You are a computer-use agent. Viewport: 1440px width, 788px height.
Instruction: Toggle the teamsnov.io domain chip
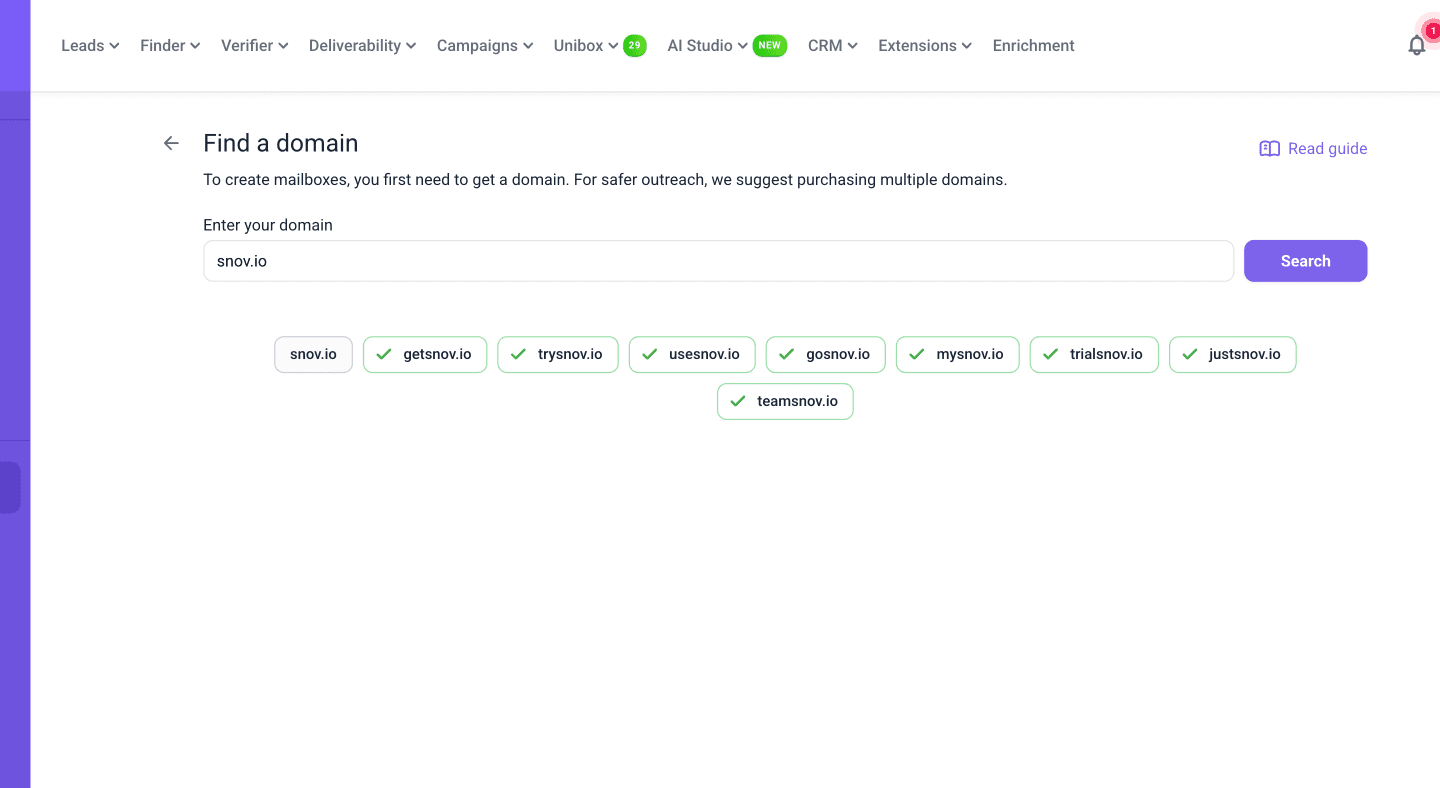pos(785,402)
